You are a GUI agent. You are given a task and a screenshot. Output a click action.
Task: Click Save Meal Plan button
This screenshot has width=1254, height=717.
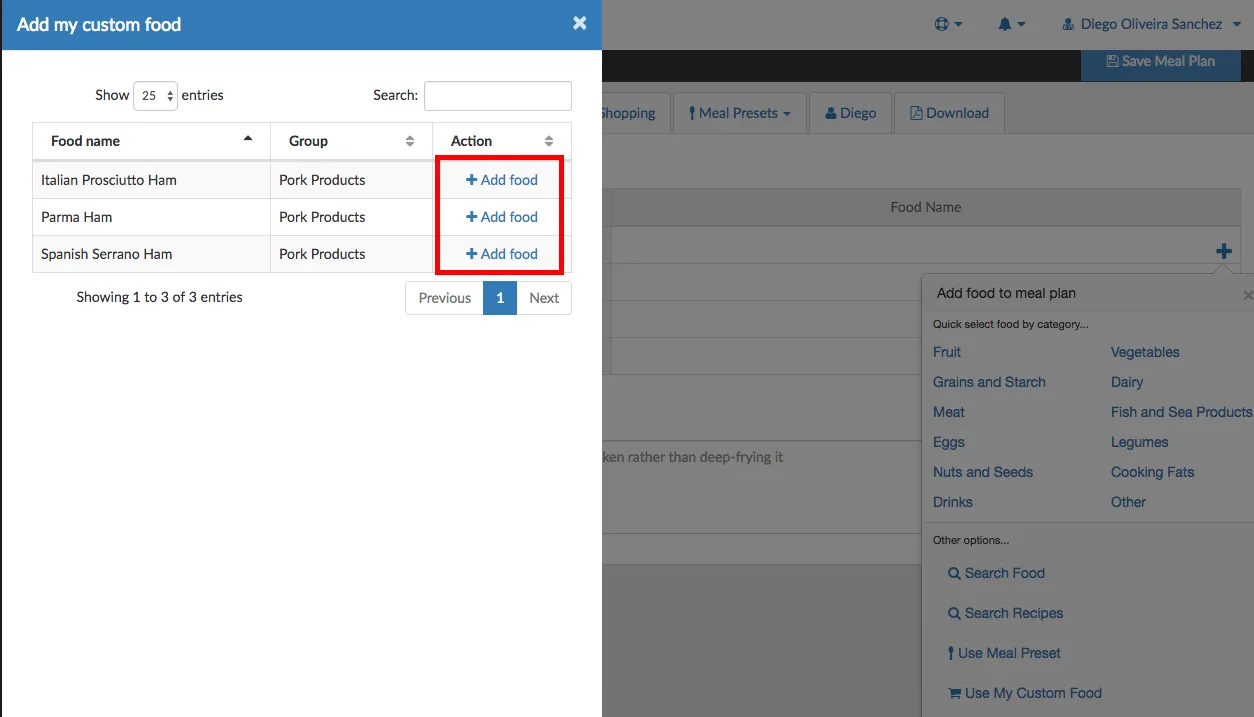coord(1160,61)
